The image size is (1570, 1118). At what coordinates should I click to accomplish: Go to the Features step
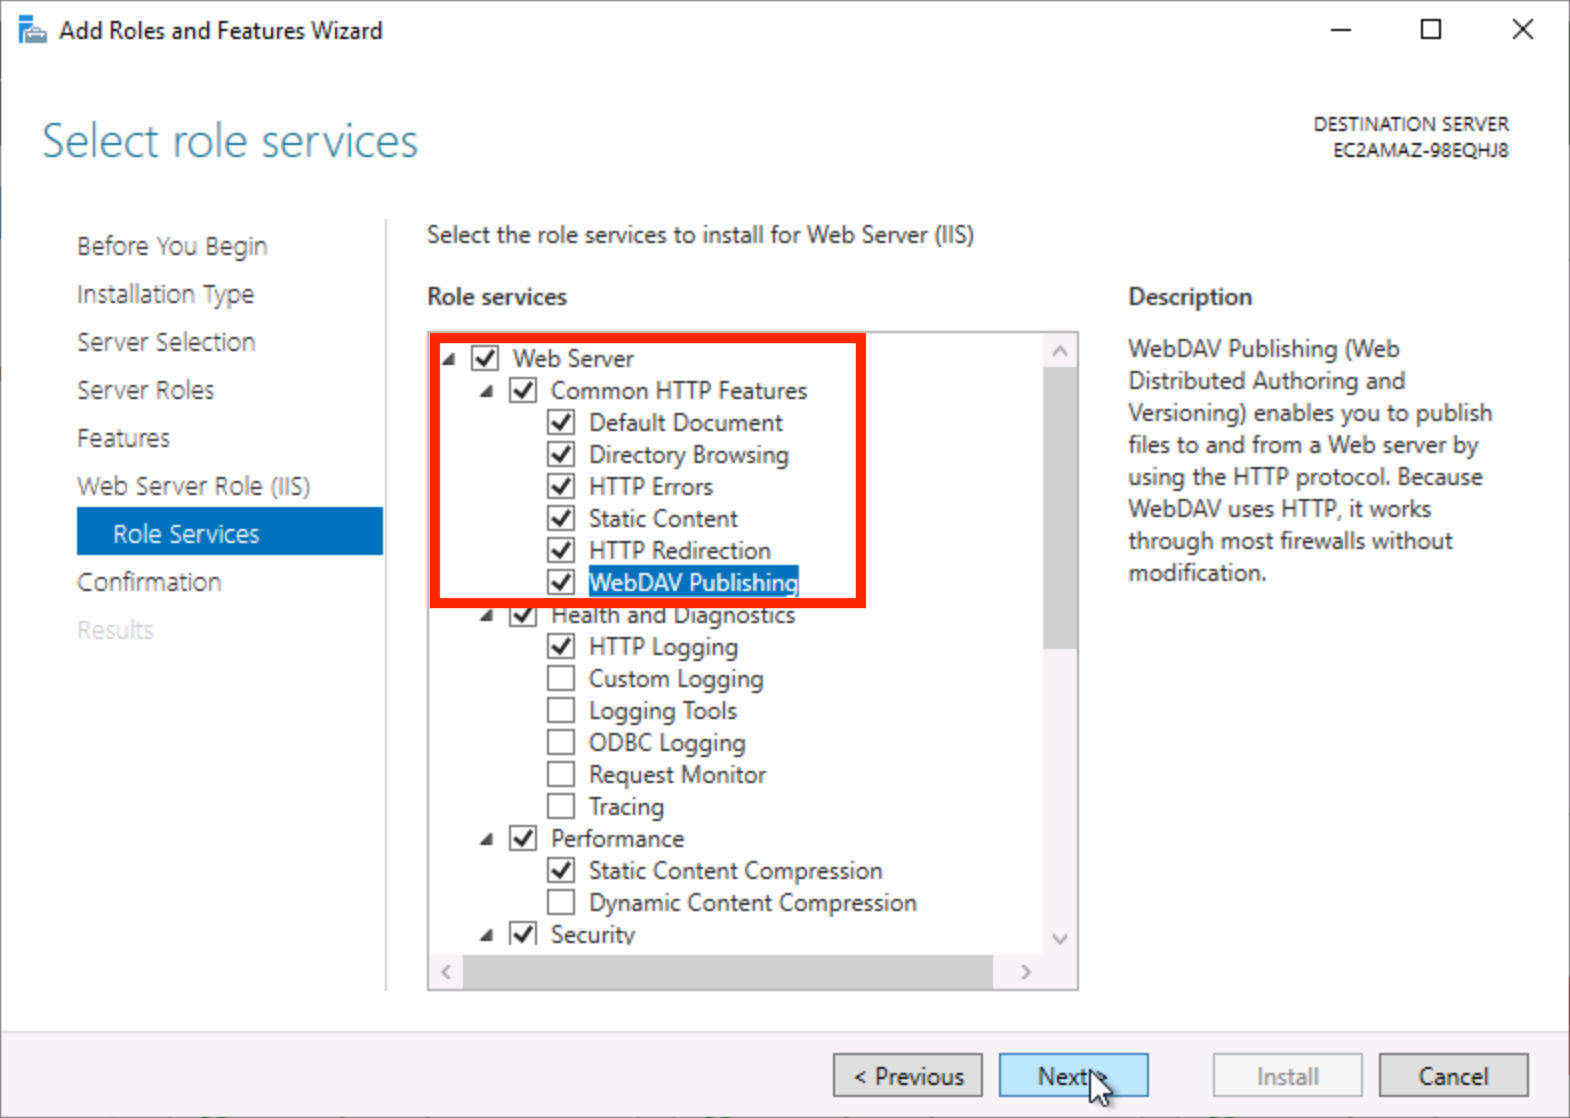pos(123,438)
